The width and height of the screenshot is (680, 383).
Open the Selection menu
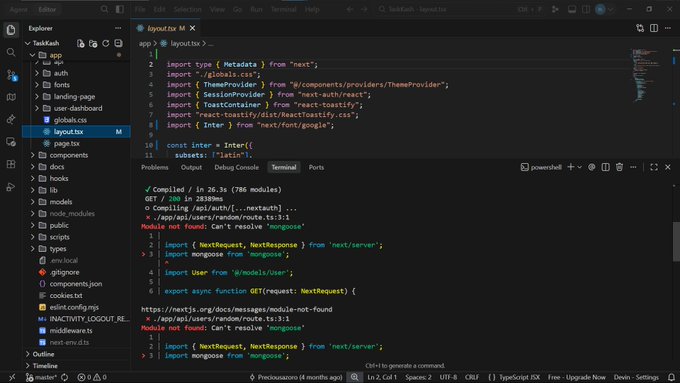187,9
